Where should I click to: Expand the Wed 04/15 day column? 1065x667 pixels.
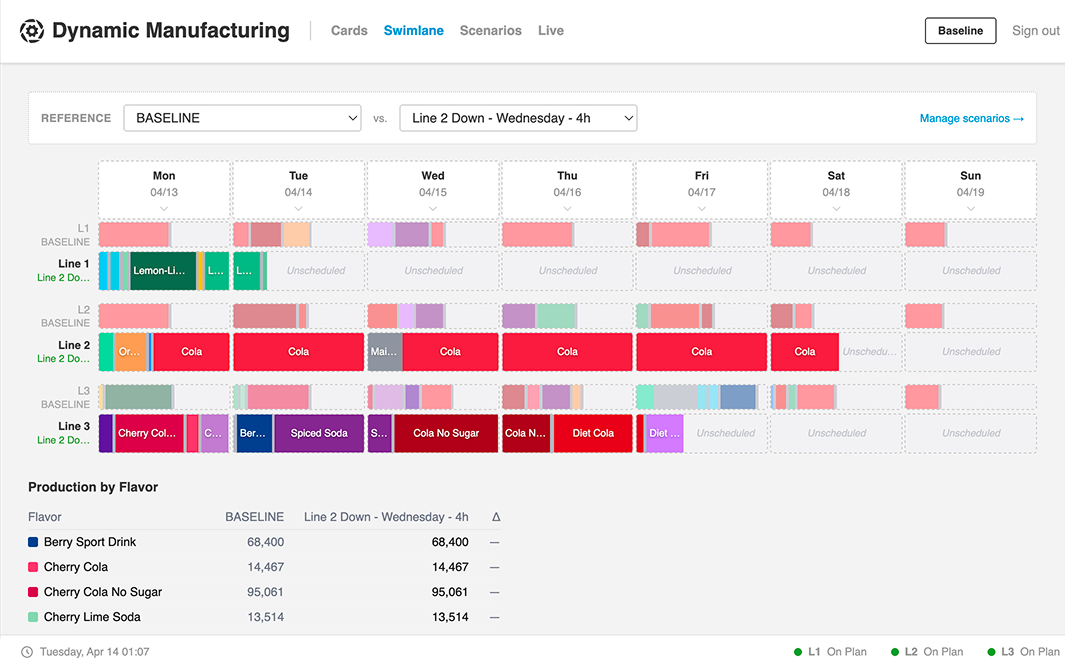433,209
